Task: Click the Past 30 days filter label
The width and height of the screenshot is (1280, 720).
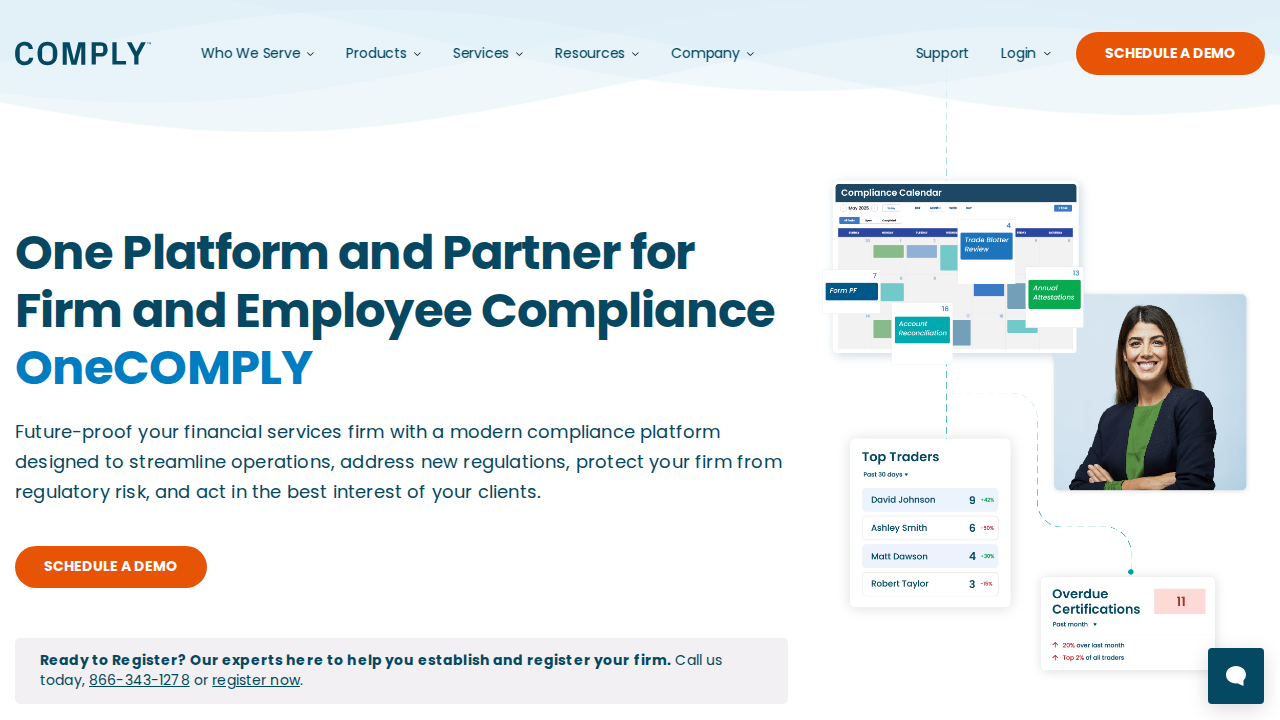Action: click(884, 474)
